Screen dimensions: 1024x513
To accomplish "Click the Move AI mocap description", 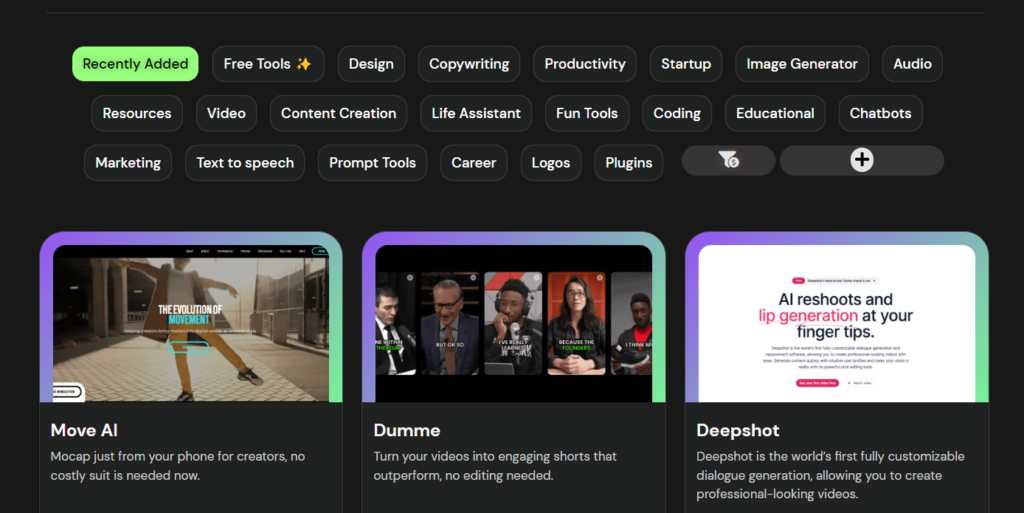I will point(178,466).
